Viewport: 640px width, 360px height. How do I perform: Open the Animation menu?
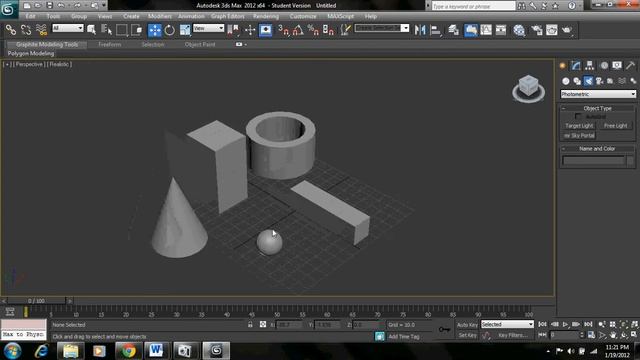point(191,16)
